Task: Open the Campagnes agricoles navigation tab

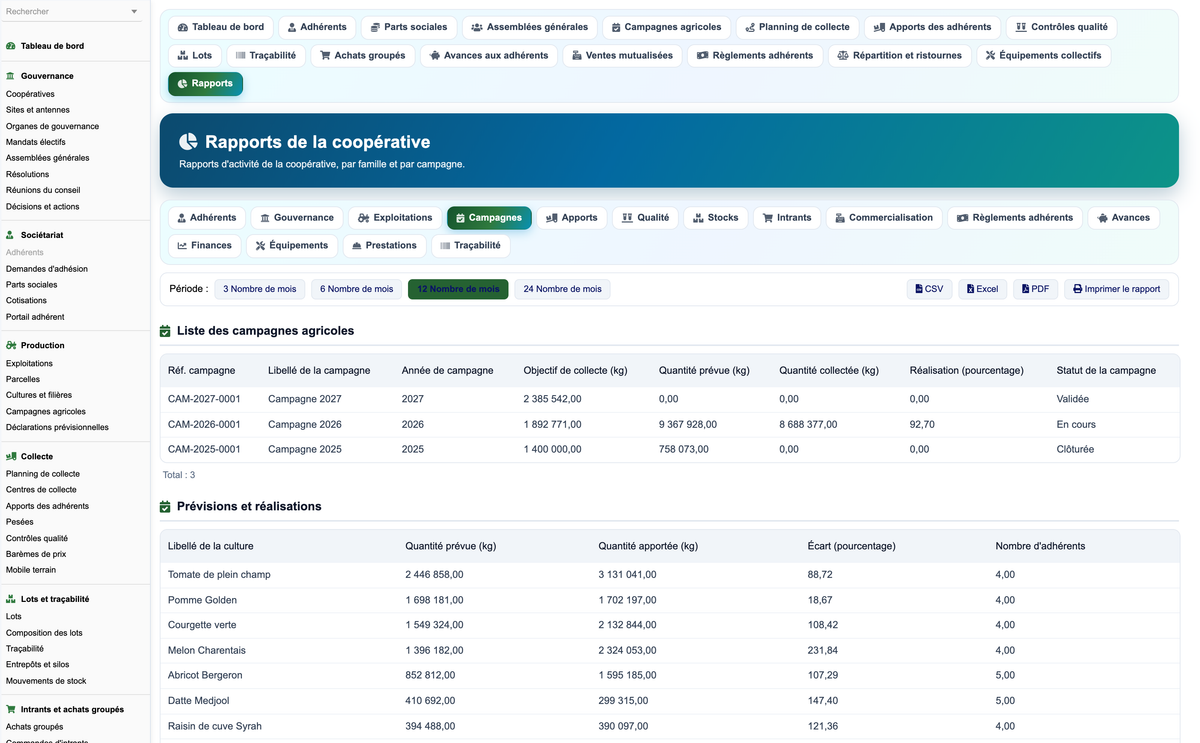Action: coord(666,27)
